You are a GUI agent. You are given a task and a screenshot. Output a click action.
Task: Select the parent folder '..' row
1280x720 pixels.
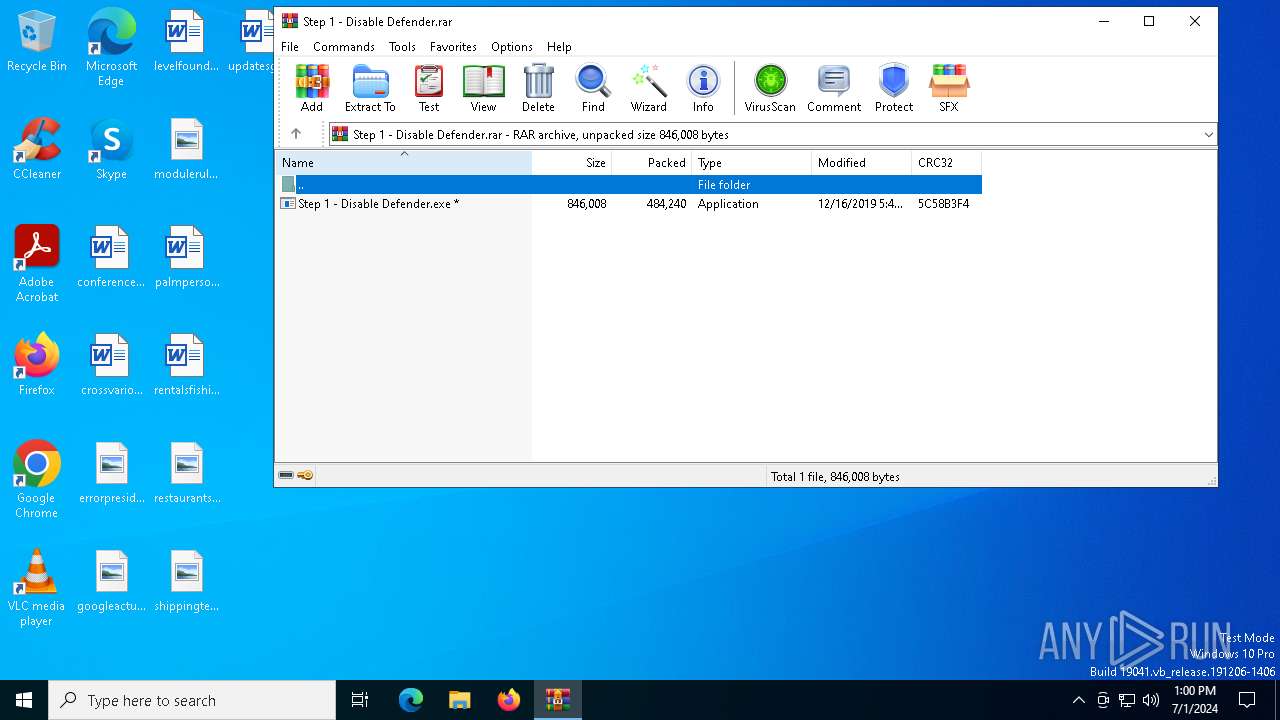(x=629, y=184)
